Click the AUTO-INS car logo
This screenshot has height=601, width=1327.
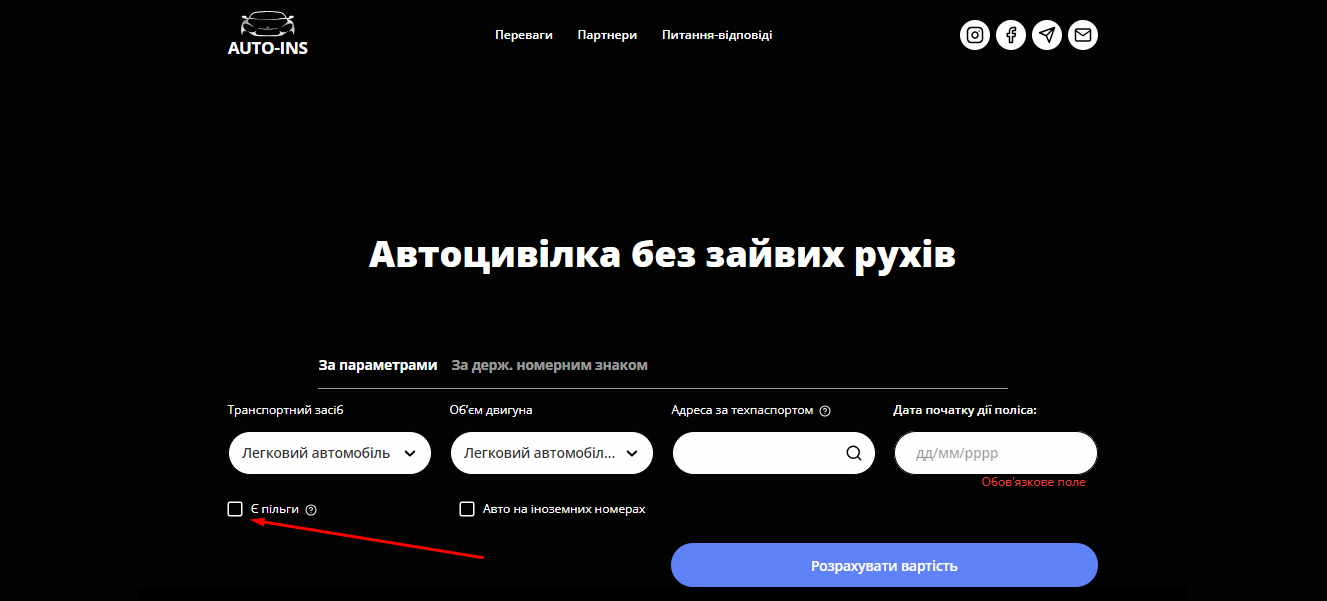(x=268, y=33)
